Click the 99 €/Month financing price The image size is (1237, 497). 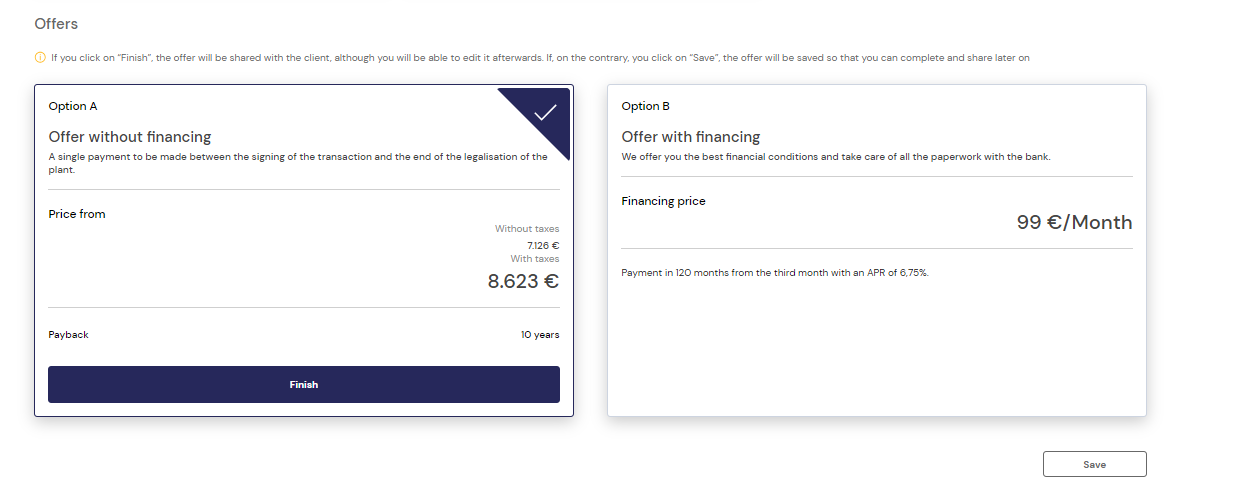1075,222
